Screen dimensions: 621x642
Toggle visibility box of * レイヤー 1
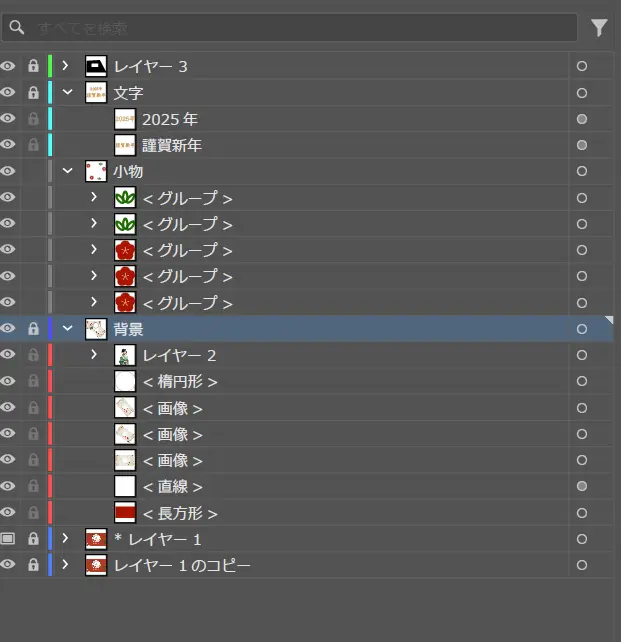[9, 539]
